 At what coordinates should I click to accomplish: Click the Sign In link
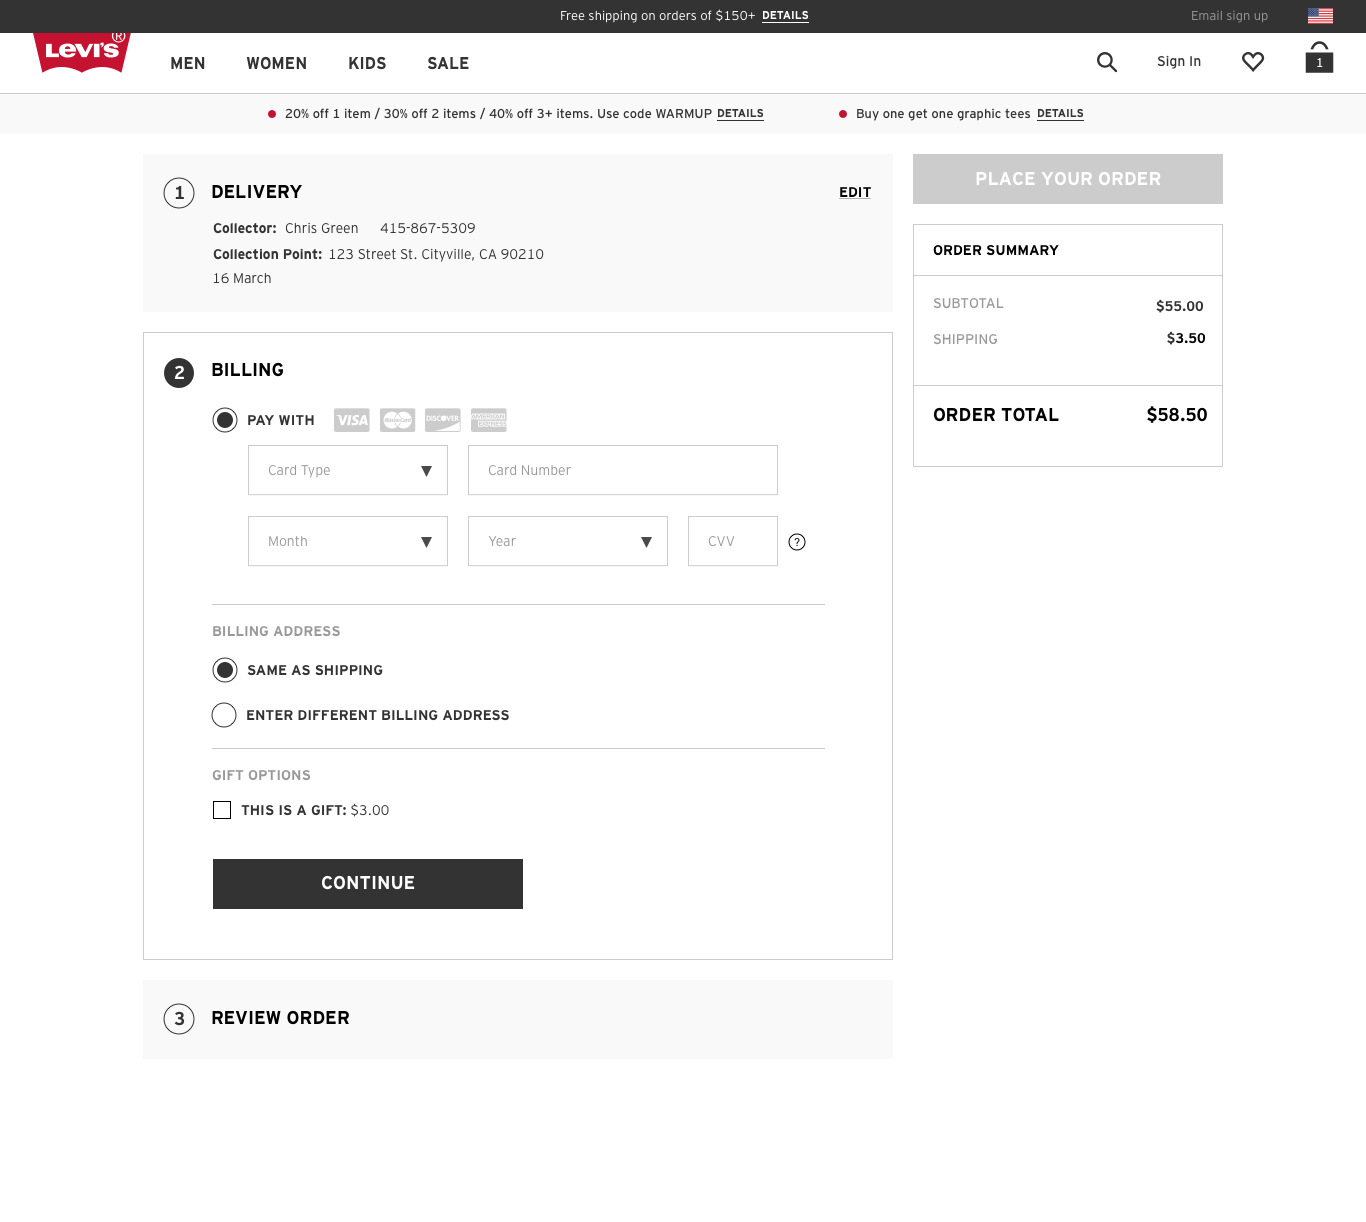[1179, 62]
